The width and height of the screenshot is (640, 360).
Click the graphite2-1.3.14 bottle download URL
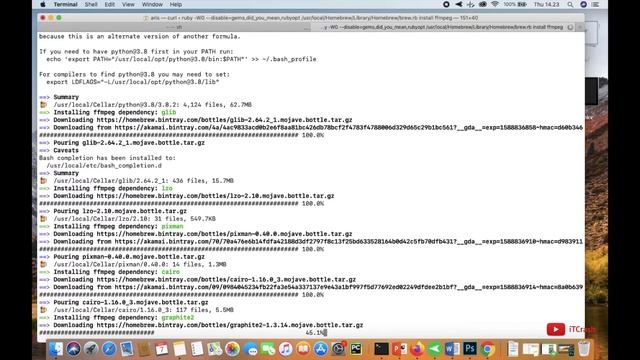click(230, 325)
